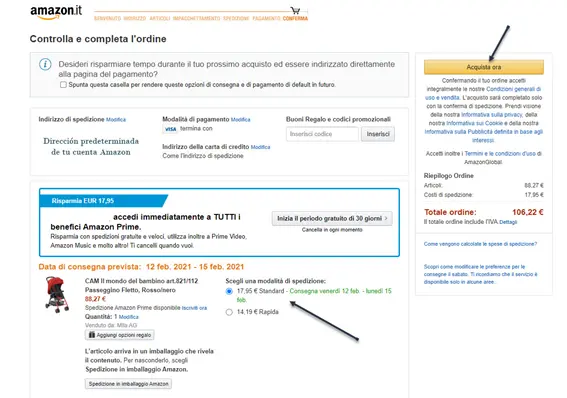Click the Acquista ora button
Screen dimensions: 567x398
[x=483, y=67]
